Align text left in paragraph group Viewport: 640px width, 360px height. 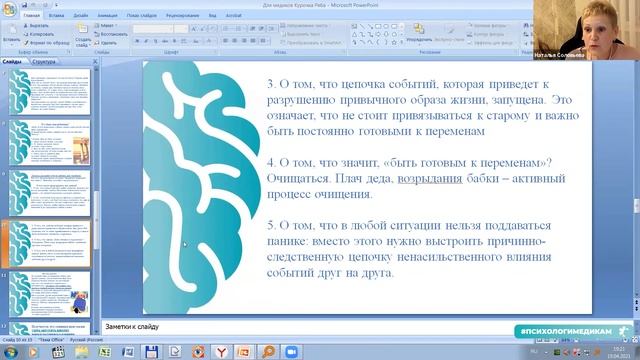[226, 41]
